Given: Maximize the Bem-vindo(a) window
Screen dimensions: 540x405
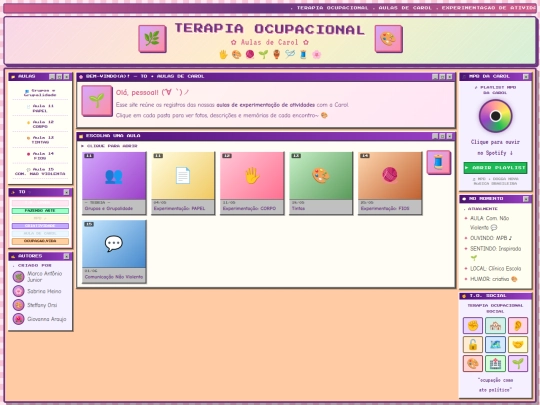Looking at the screenshot, I should click(x=442, y=76).
